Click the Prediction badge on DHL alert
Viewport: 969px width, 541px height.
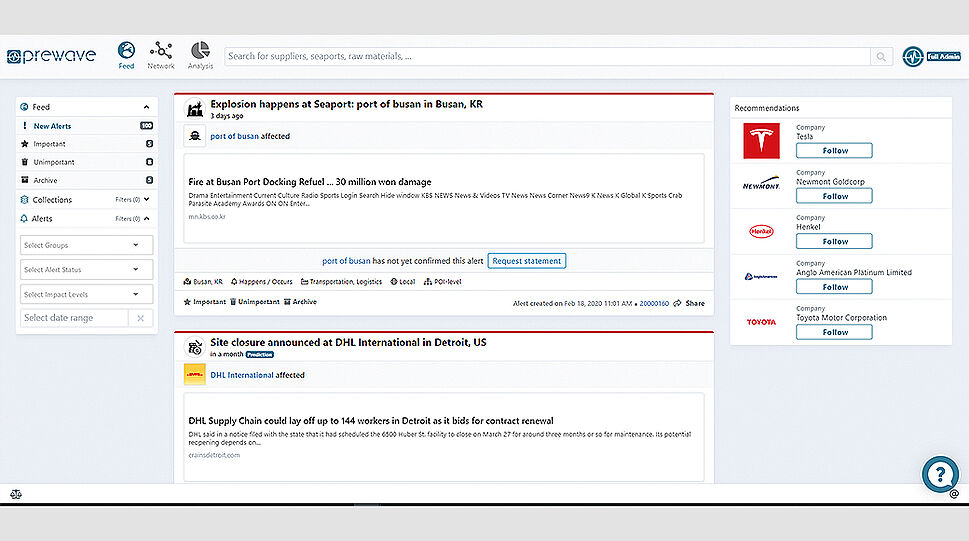tap(260, 354)
